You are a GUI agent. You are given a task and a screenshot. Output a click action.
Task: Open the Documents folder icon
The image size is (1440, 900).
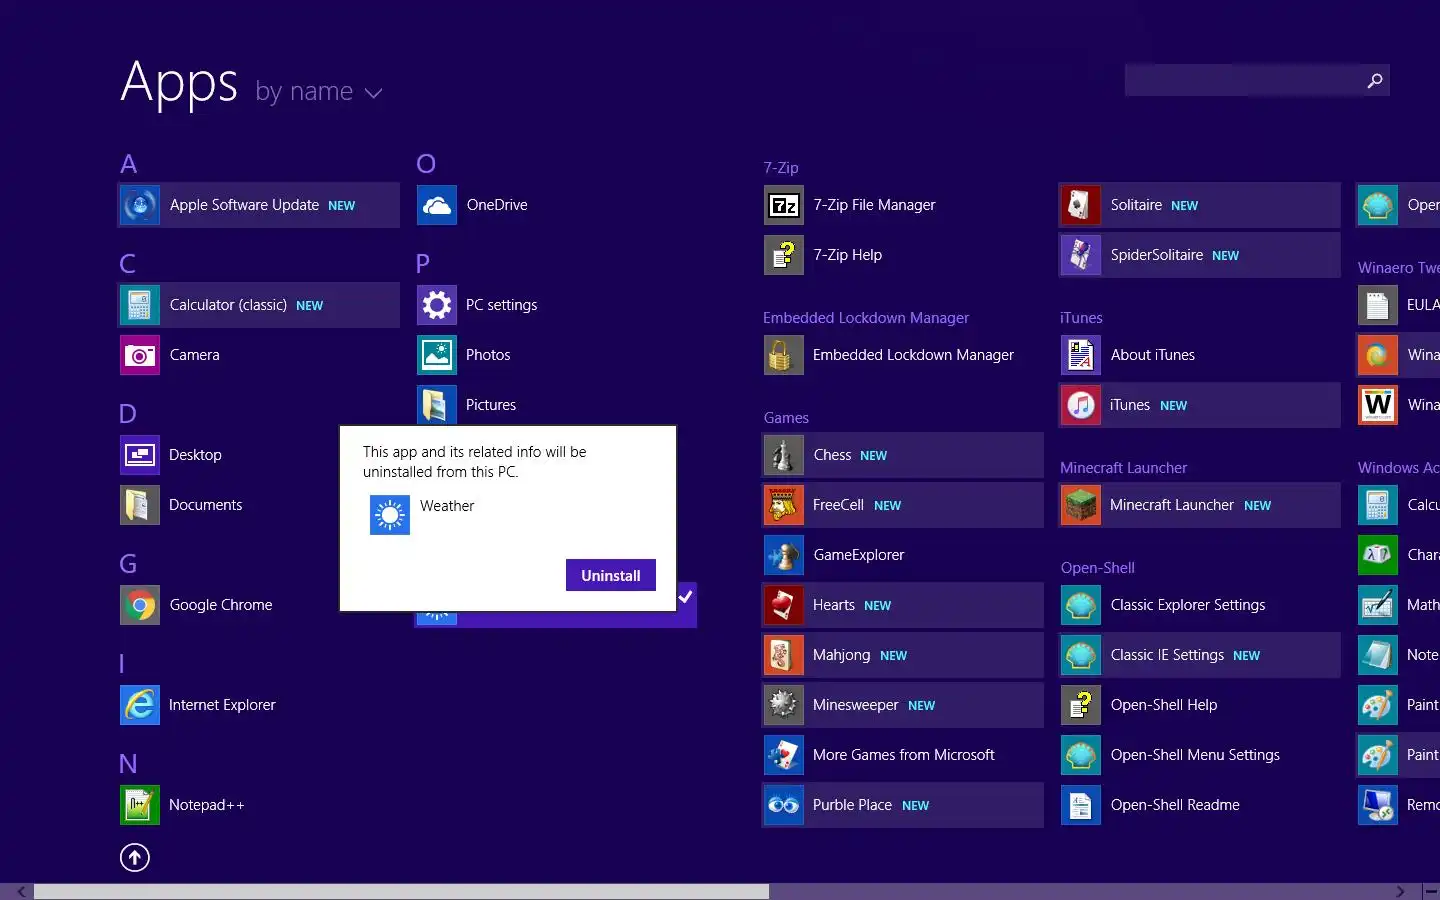click(x=140, y=505)
